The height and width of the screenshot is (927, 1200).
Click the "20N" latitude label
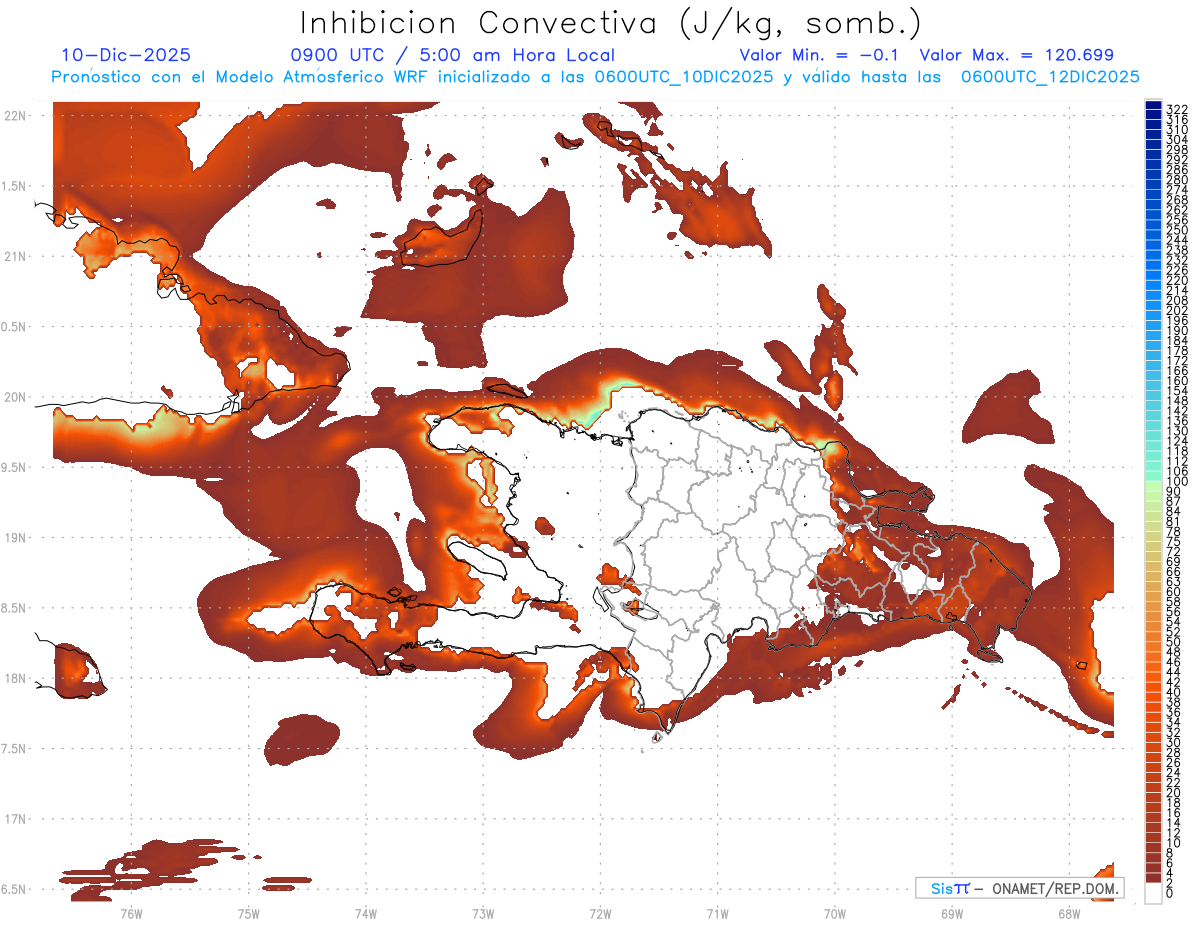pos(14,397)
